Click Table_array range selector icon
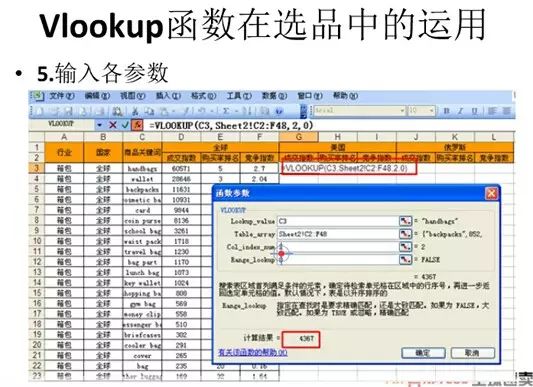This screenshot has height=387, width=533. 405,234
